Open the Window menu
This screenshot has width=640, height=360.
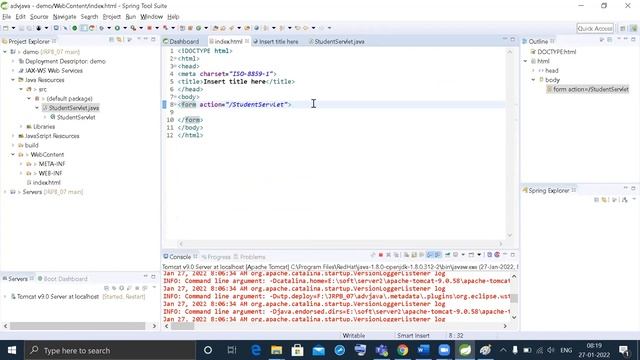tap(151, 17)
